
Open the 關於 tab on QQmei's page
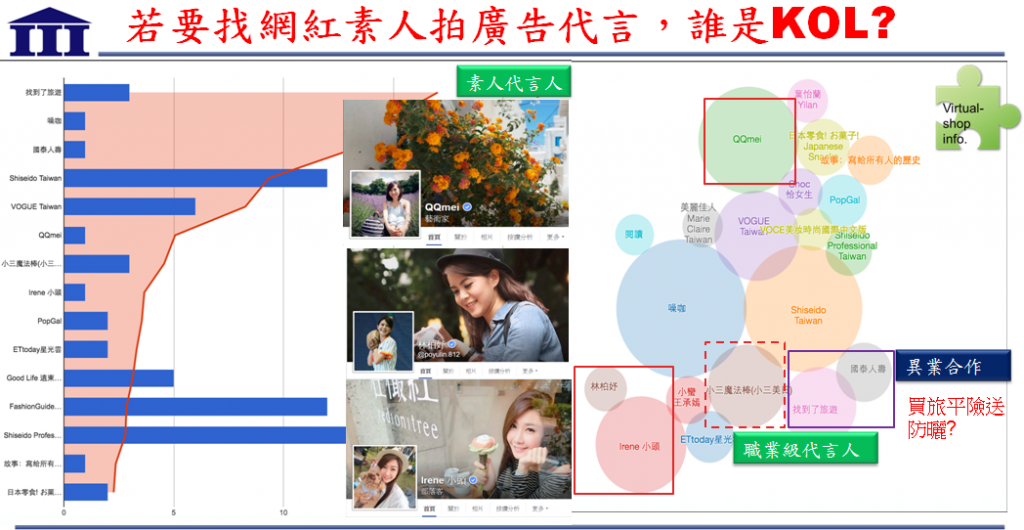(x=460, y=237)
